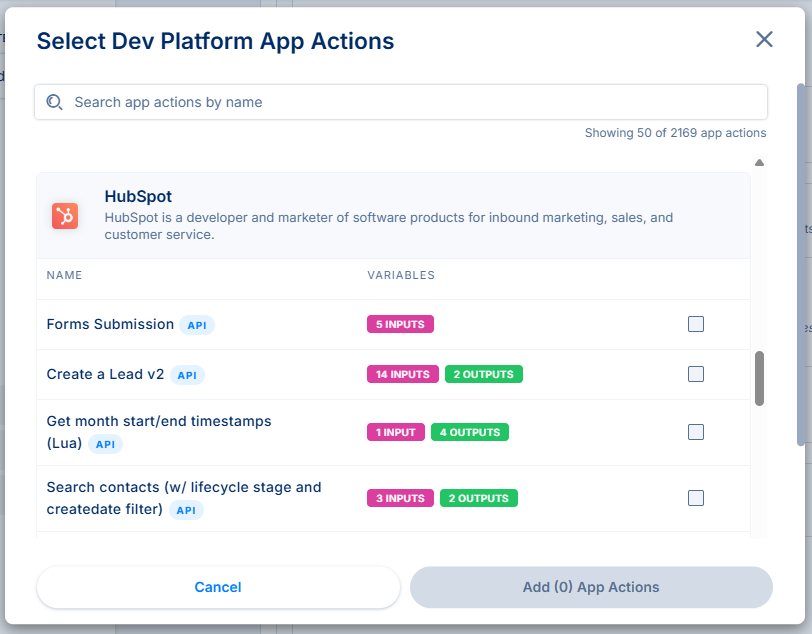This screenshot has width=812, height=634.
Task: Click the API badge beside Forms Submission
Action: (x=197, y=325)
